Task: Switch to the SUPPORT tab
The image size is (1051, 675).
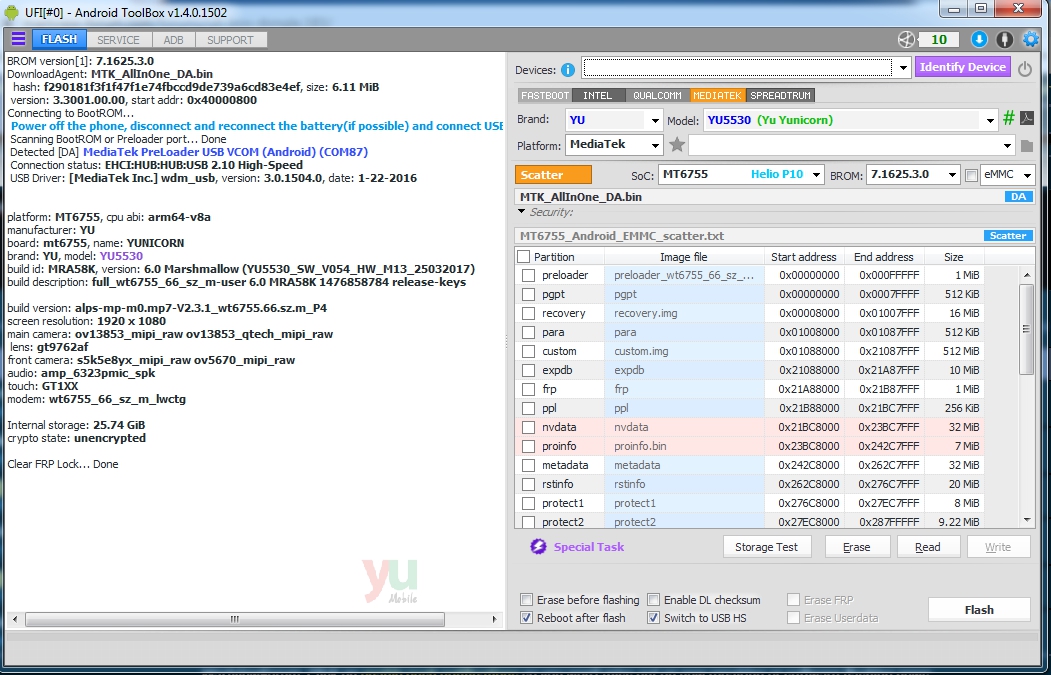Action: [x=230, y=40]
